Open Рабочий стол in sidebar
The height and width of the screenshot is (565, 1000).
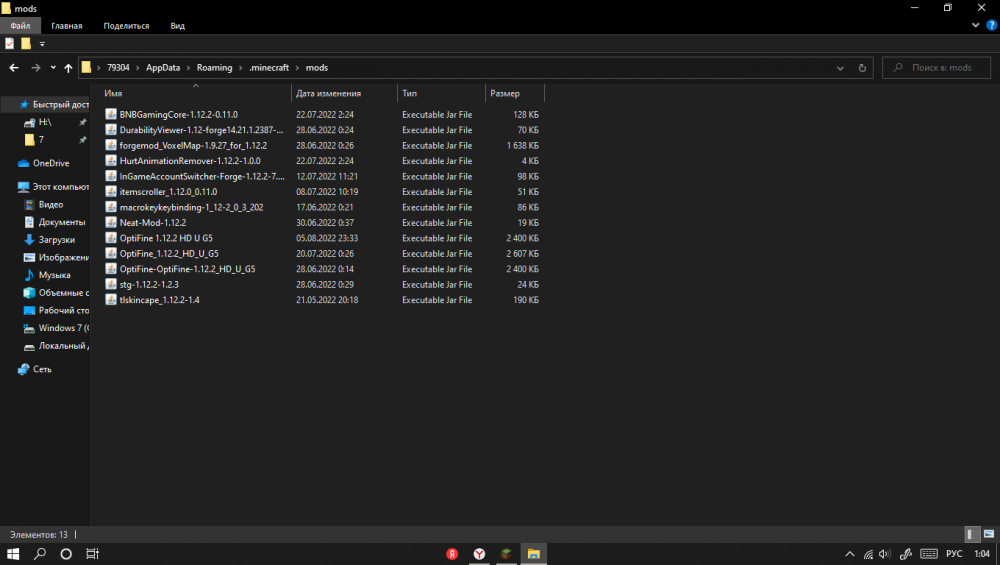click(x=63, y=311)
